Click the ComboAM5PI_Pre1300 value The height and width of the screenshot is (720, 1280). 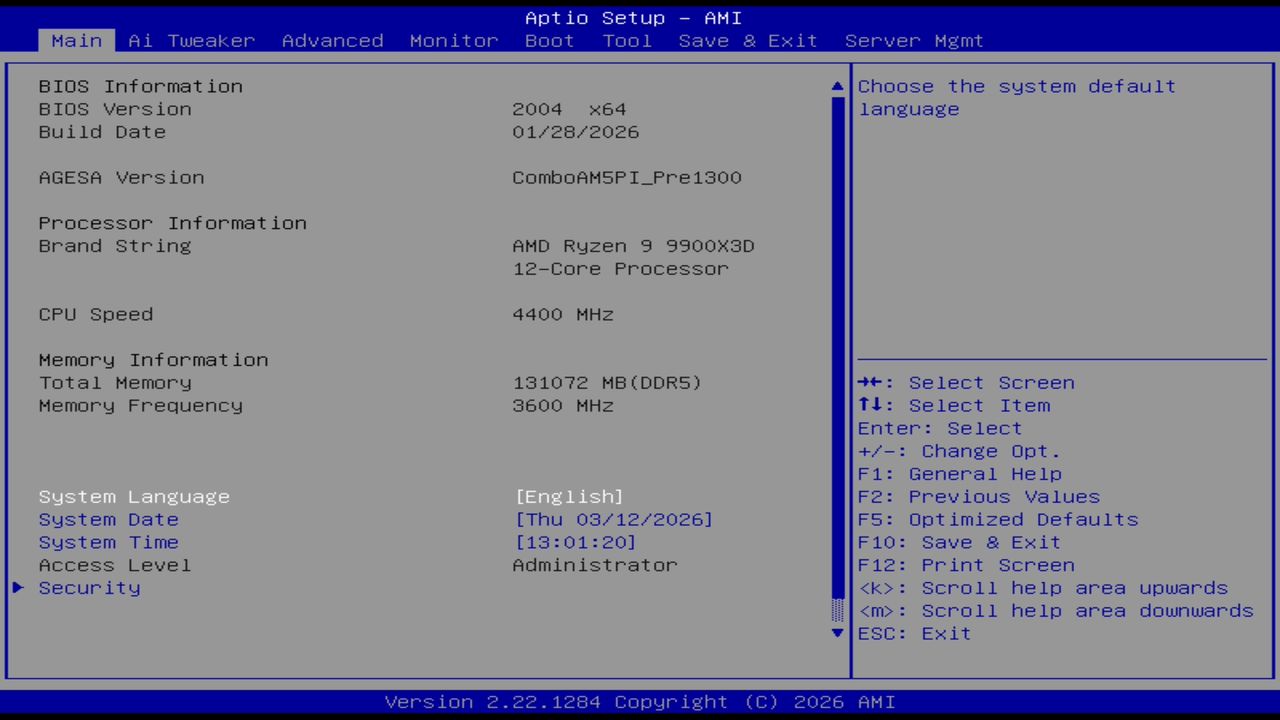[x=627, y=178]
